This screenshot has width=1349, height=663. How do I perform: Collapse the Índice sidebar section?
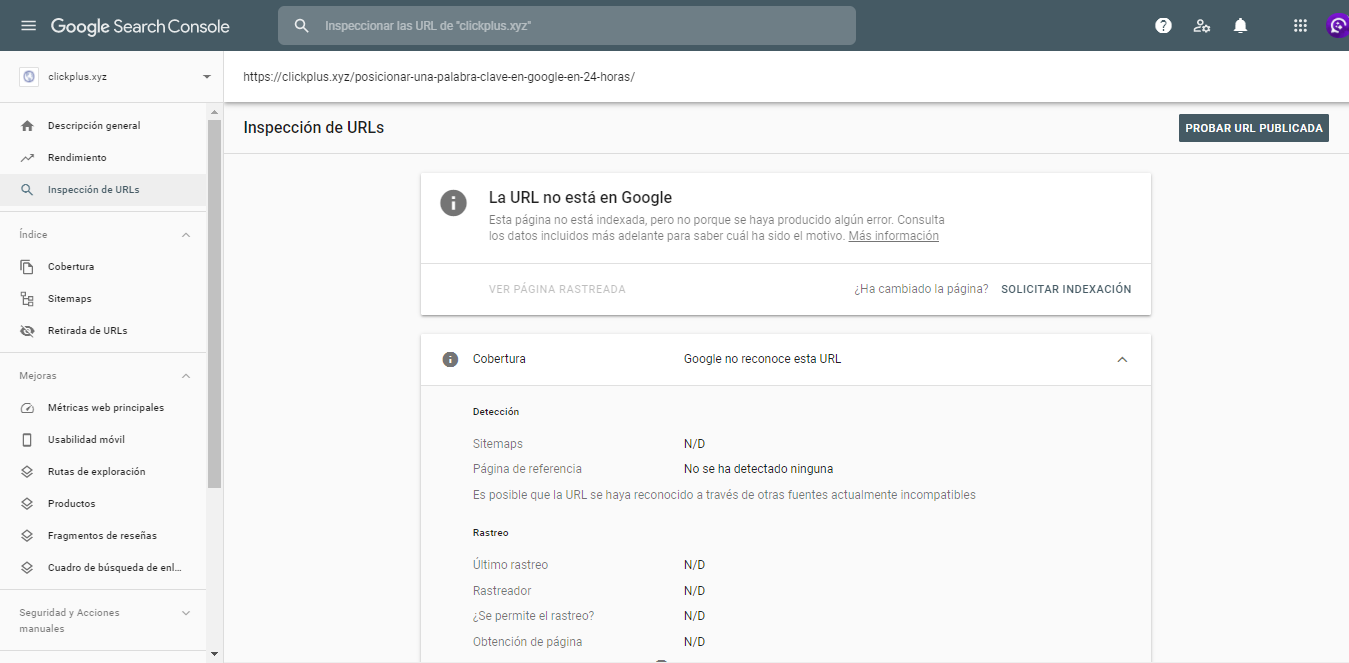(185, 234)
